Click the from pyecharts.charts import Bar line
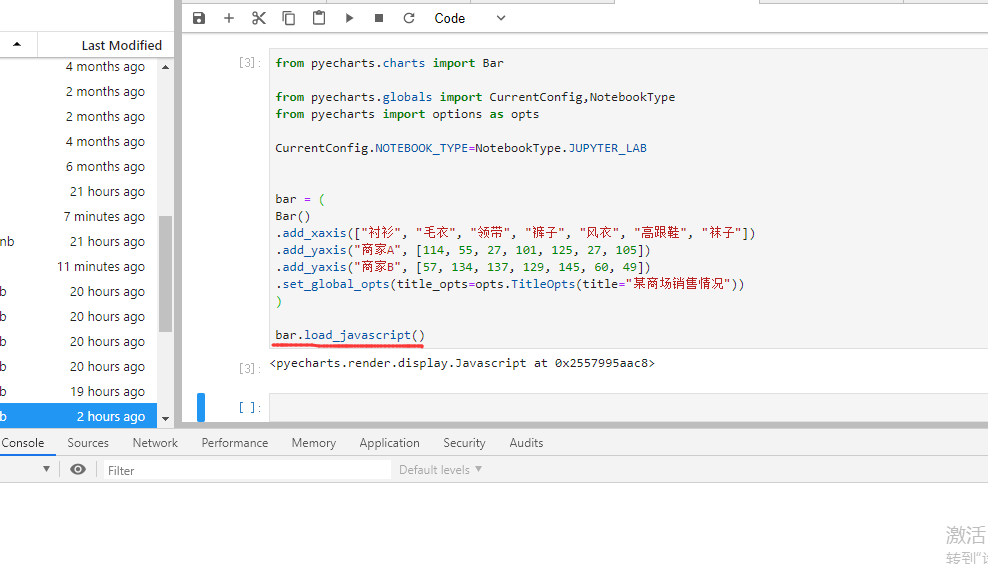 click(389, 63)
